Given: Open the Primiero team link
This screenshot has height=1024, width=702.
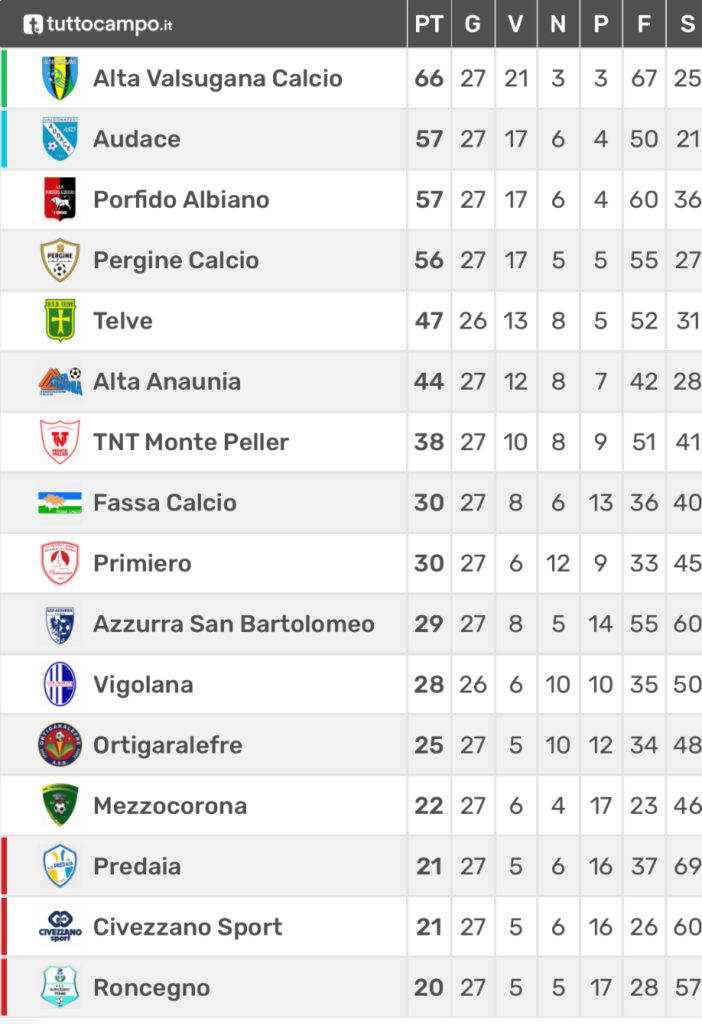Looking at the screenshot, I should click(142, 563).
